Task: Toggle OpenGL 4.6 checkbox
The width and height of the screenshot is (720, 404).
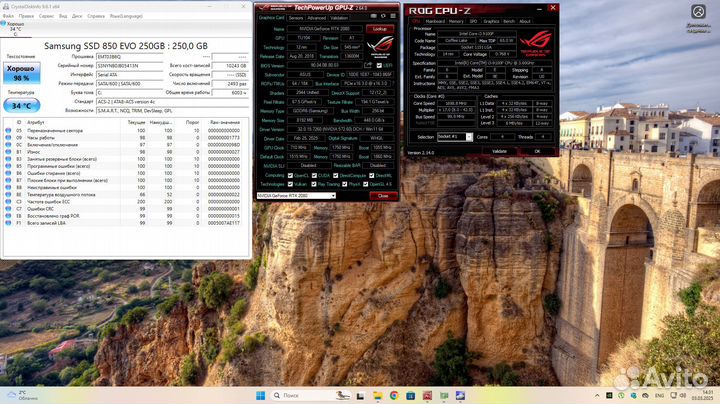Action: (366, 184)
